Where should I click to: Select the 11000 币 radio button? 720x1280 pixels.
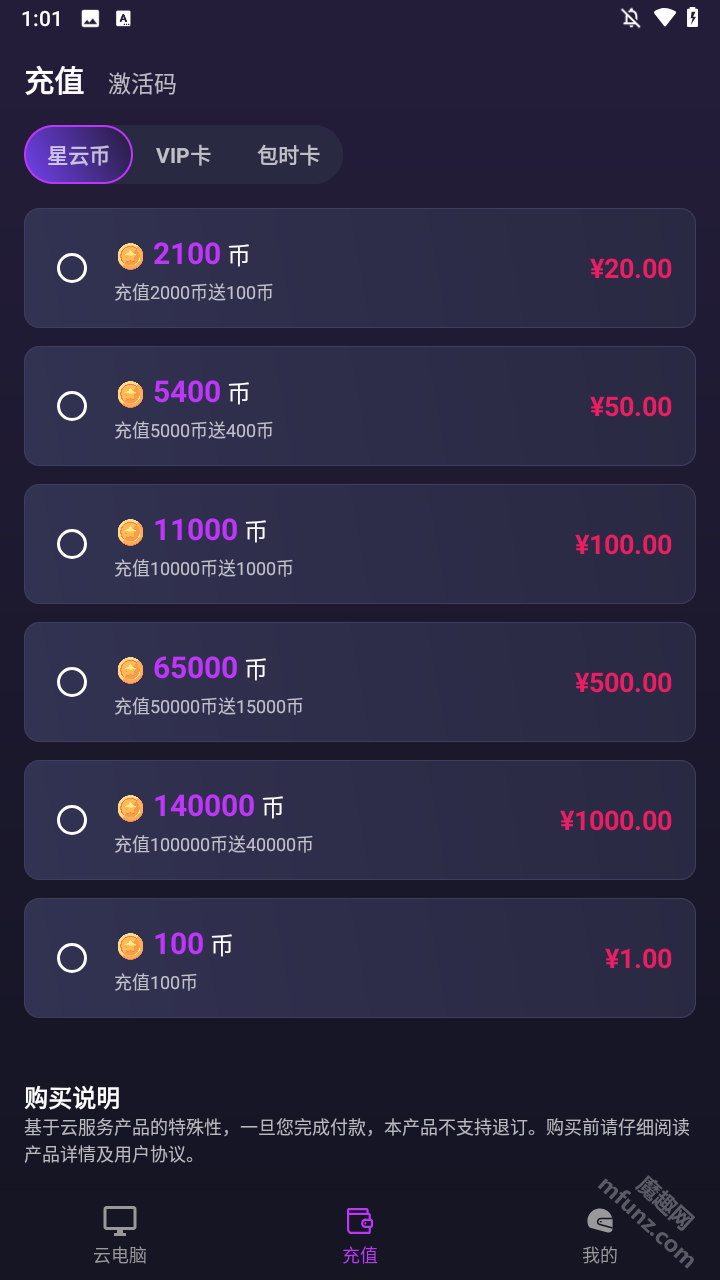coord(72,544)
